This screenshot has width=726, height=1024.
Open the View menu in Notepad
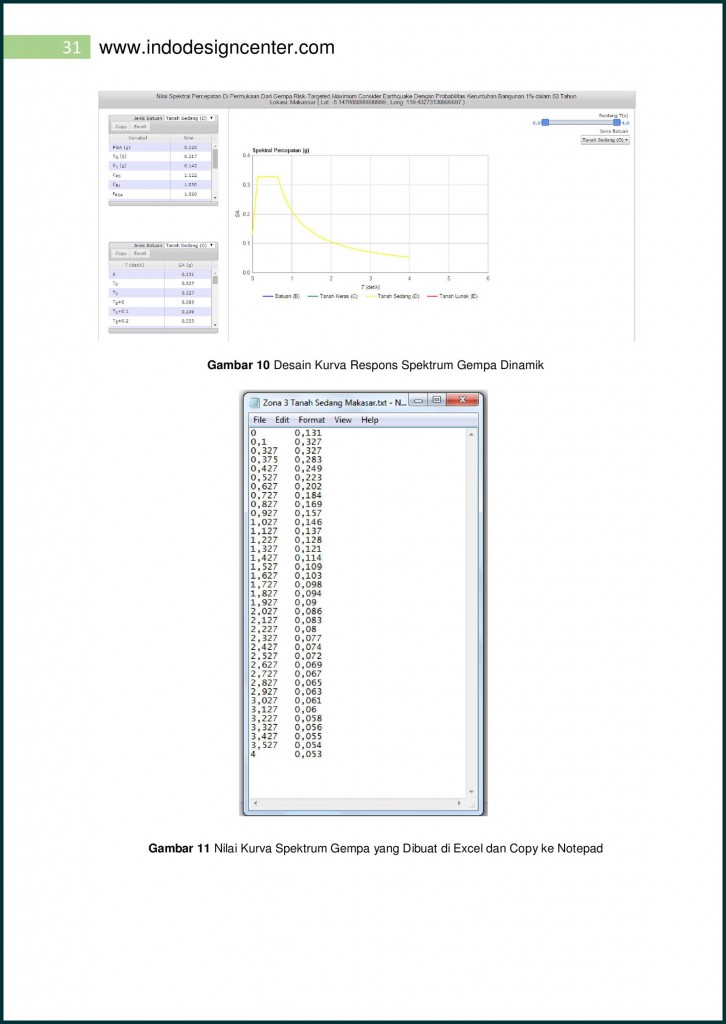coord(343,420)
